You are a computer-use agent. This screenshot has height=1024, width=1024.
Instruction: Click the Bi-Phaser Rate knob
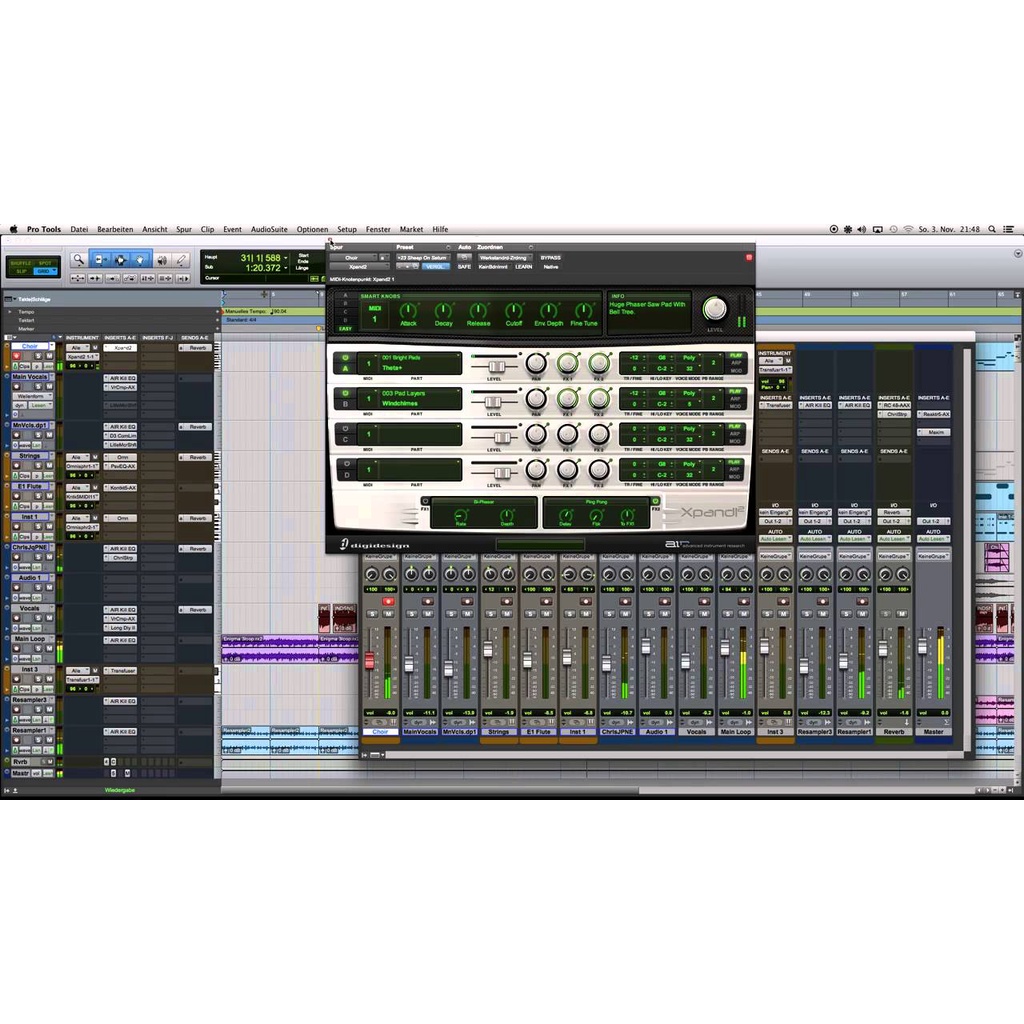[x=461, y=516]
